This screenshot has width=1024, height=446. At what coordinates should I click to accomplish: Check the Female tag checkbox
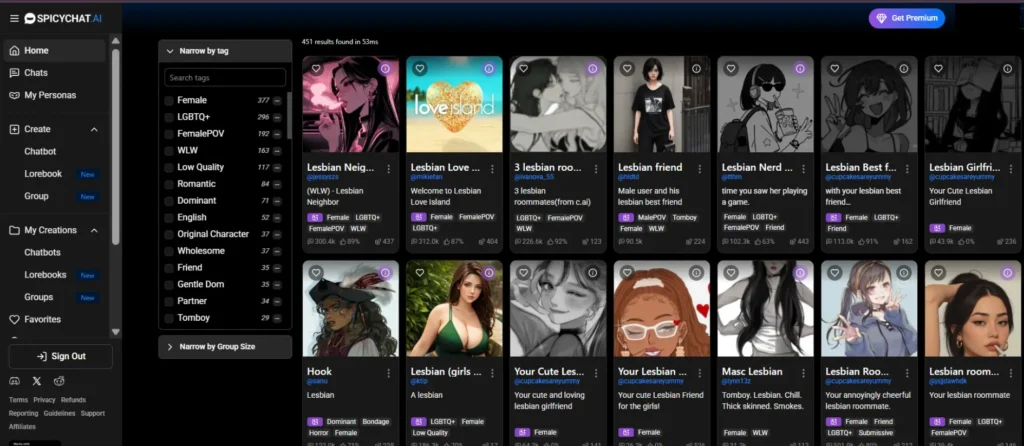pyautogui.click(x=169, y=100)
